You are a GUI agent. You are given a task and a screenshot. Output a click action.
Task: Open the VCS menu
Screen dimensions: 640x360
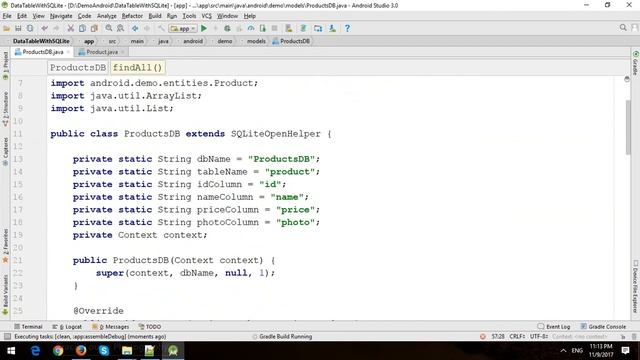[x=207, y=16]
